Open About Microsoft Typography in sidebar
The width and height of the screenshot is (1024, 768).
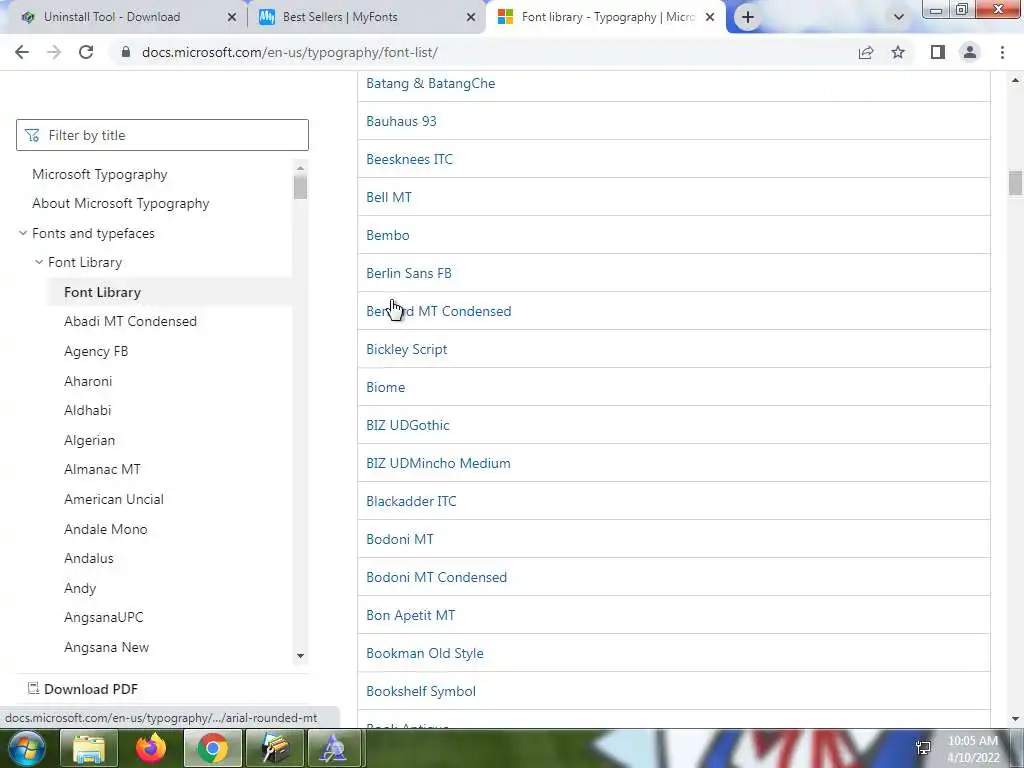coord(121,203)
